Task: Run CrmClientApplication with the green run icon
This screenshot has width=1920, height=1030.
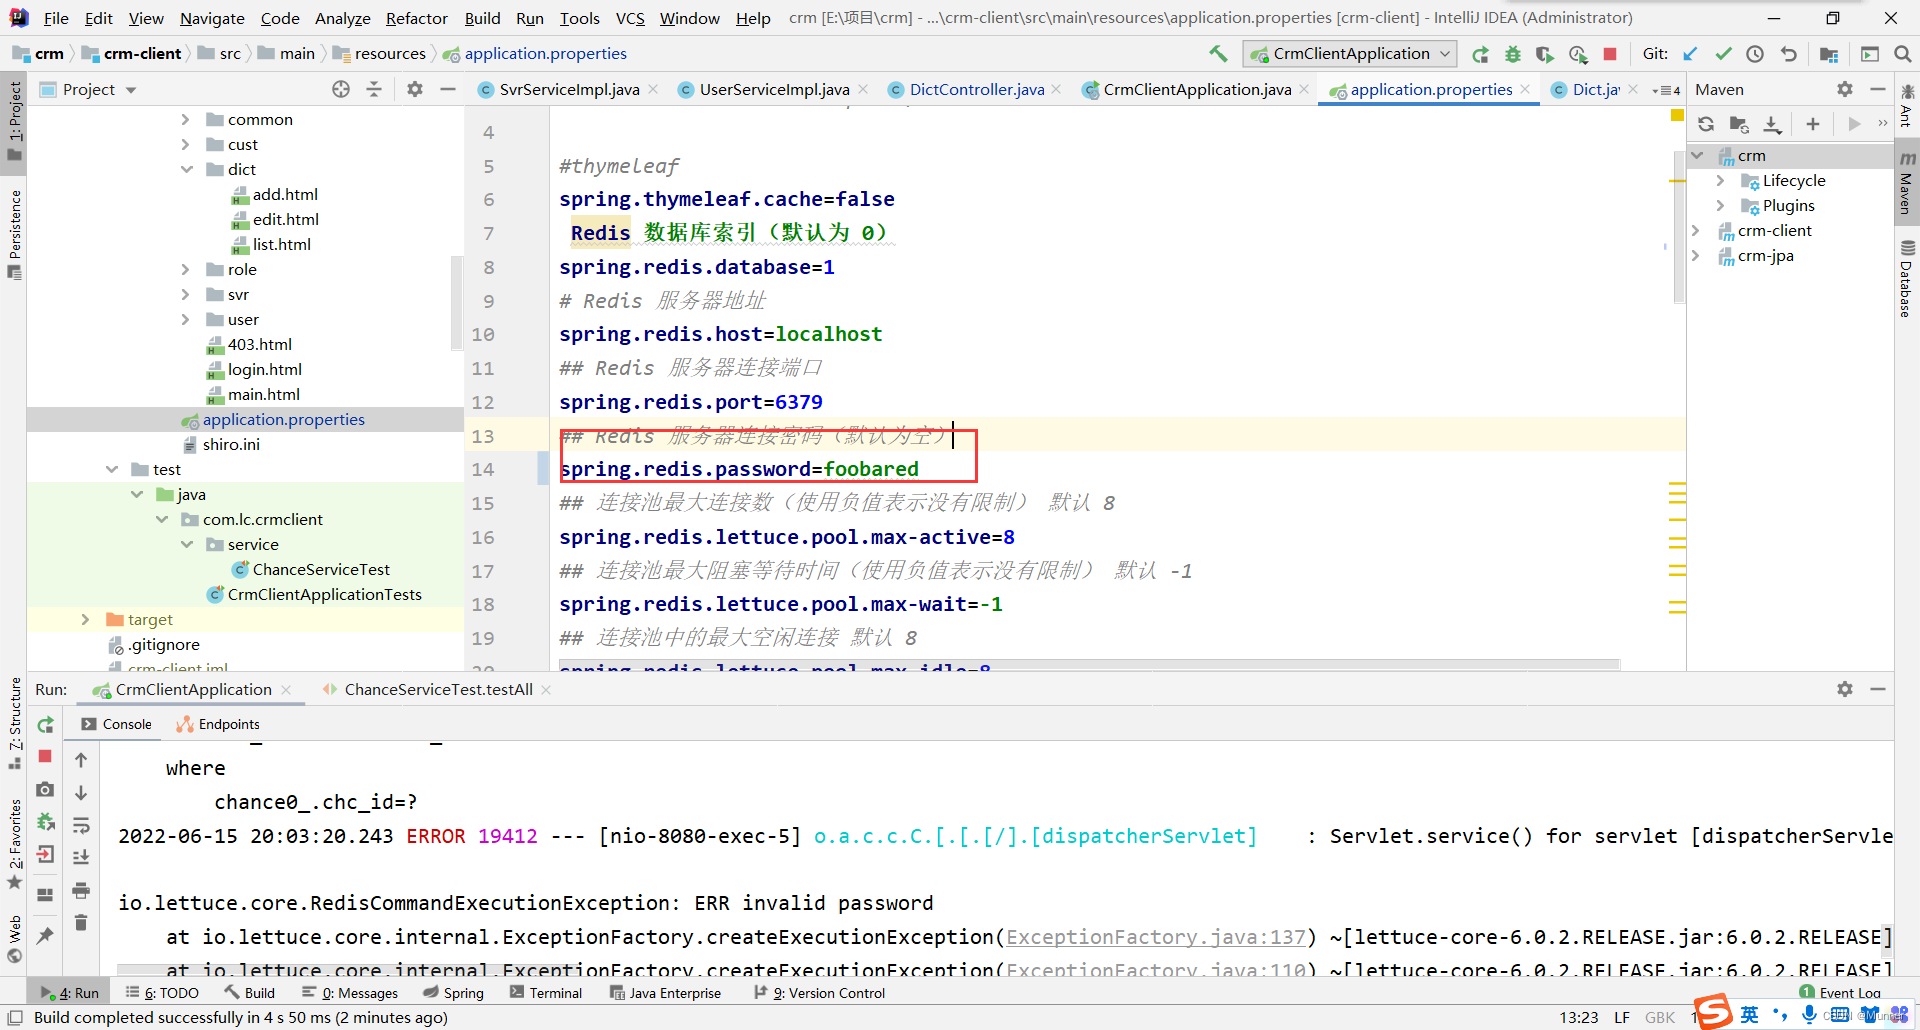Action: coord(1481,54)
